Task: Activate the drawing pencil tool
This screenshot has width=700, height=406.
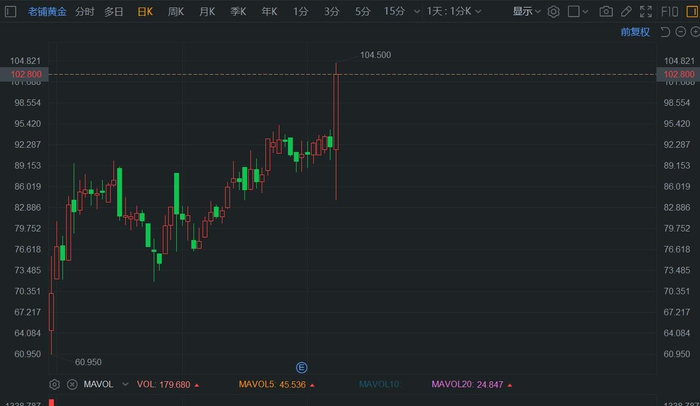Action: [626, 12]
